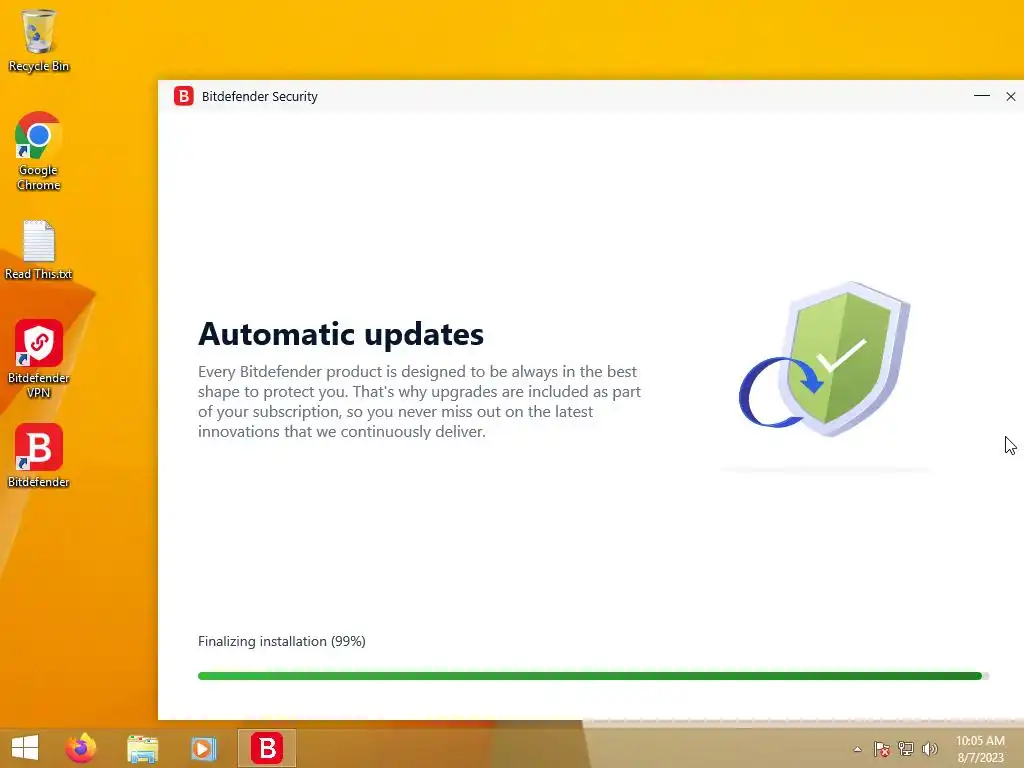
Task: Open the network tray icon
Action: click(906, 749)
